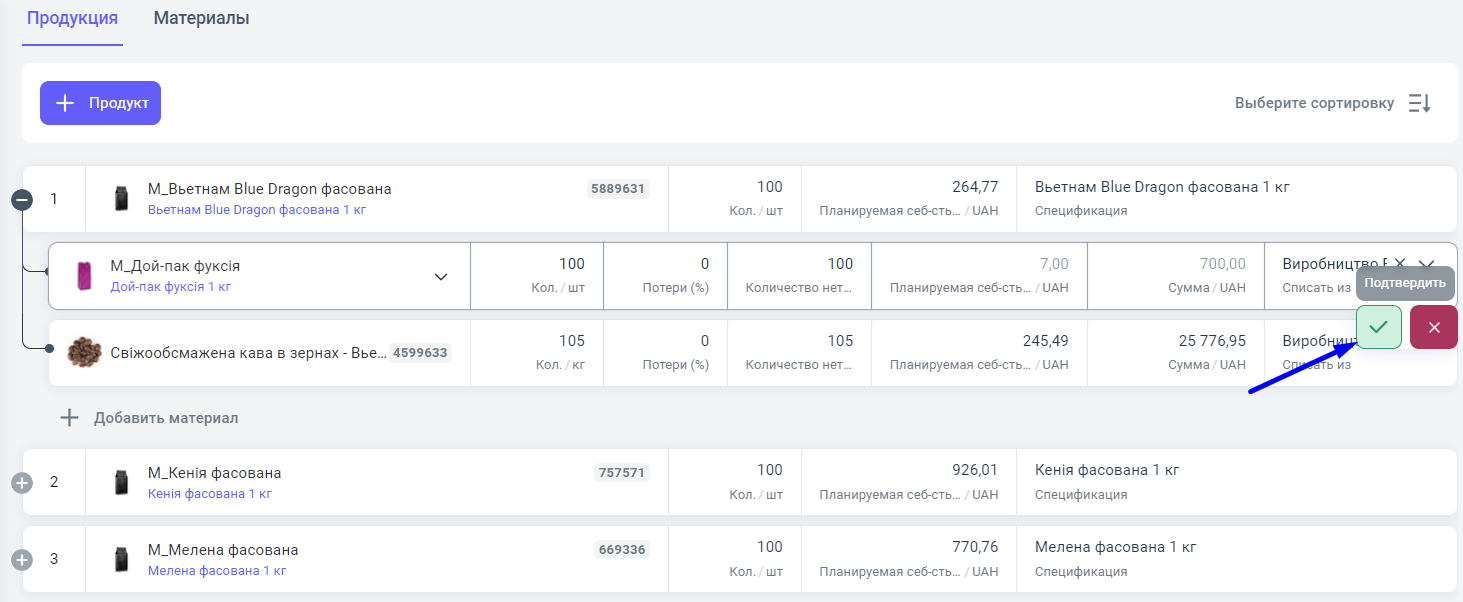
Task: Click the М_Кенія фасована package icon
Action: click(122, 482)
